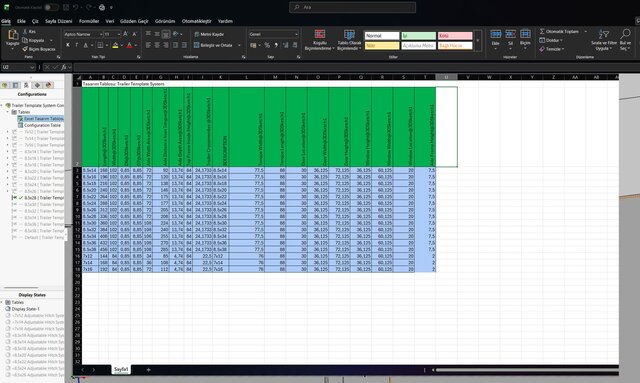
Task: Click the Sil (Delete cells) icon
Action: 510,34
